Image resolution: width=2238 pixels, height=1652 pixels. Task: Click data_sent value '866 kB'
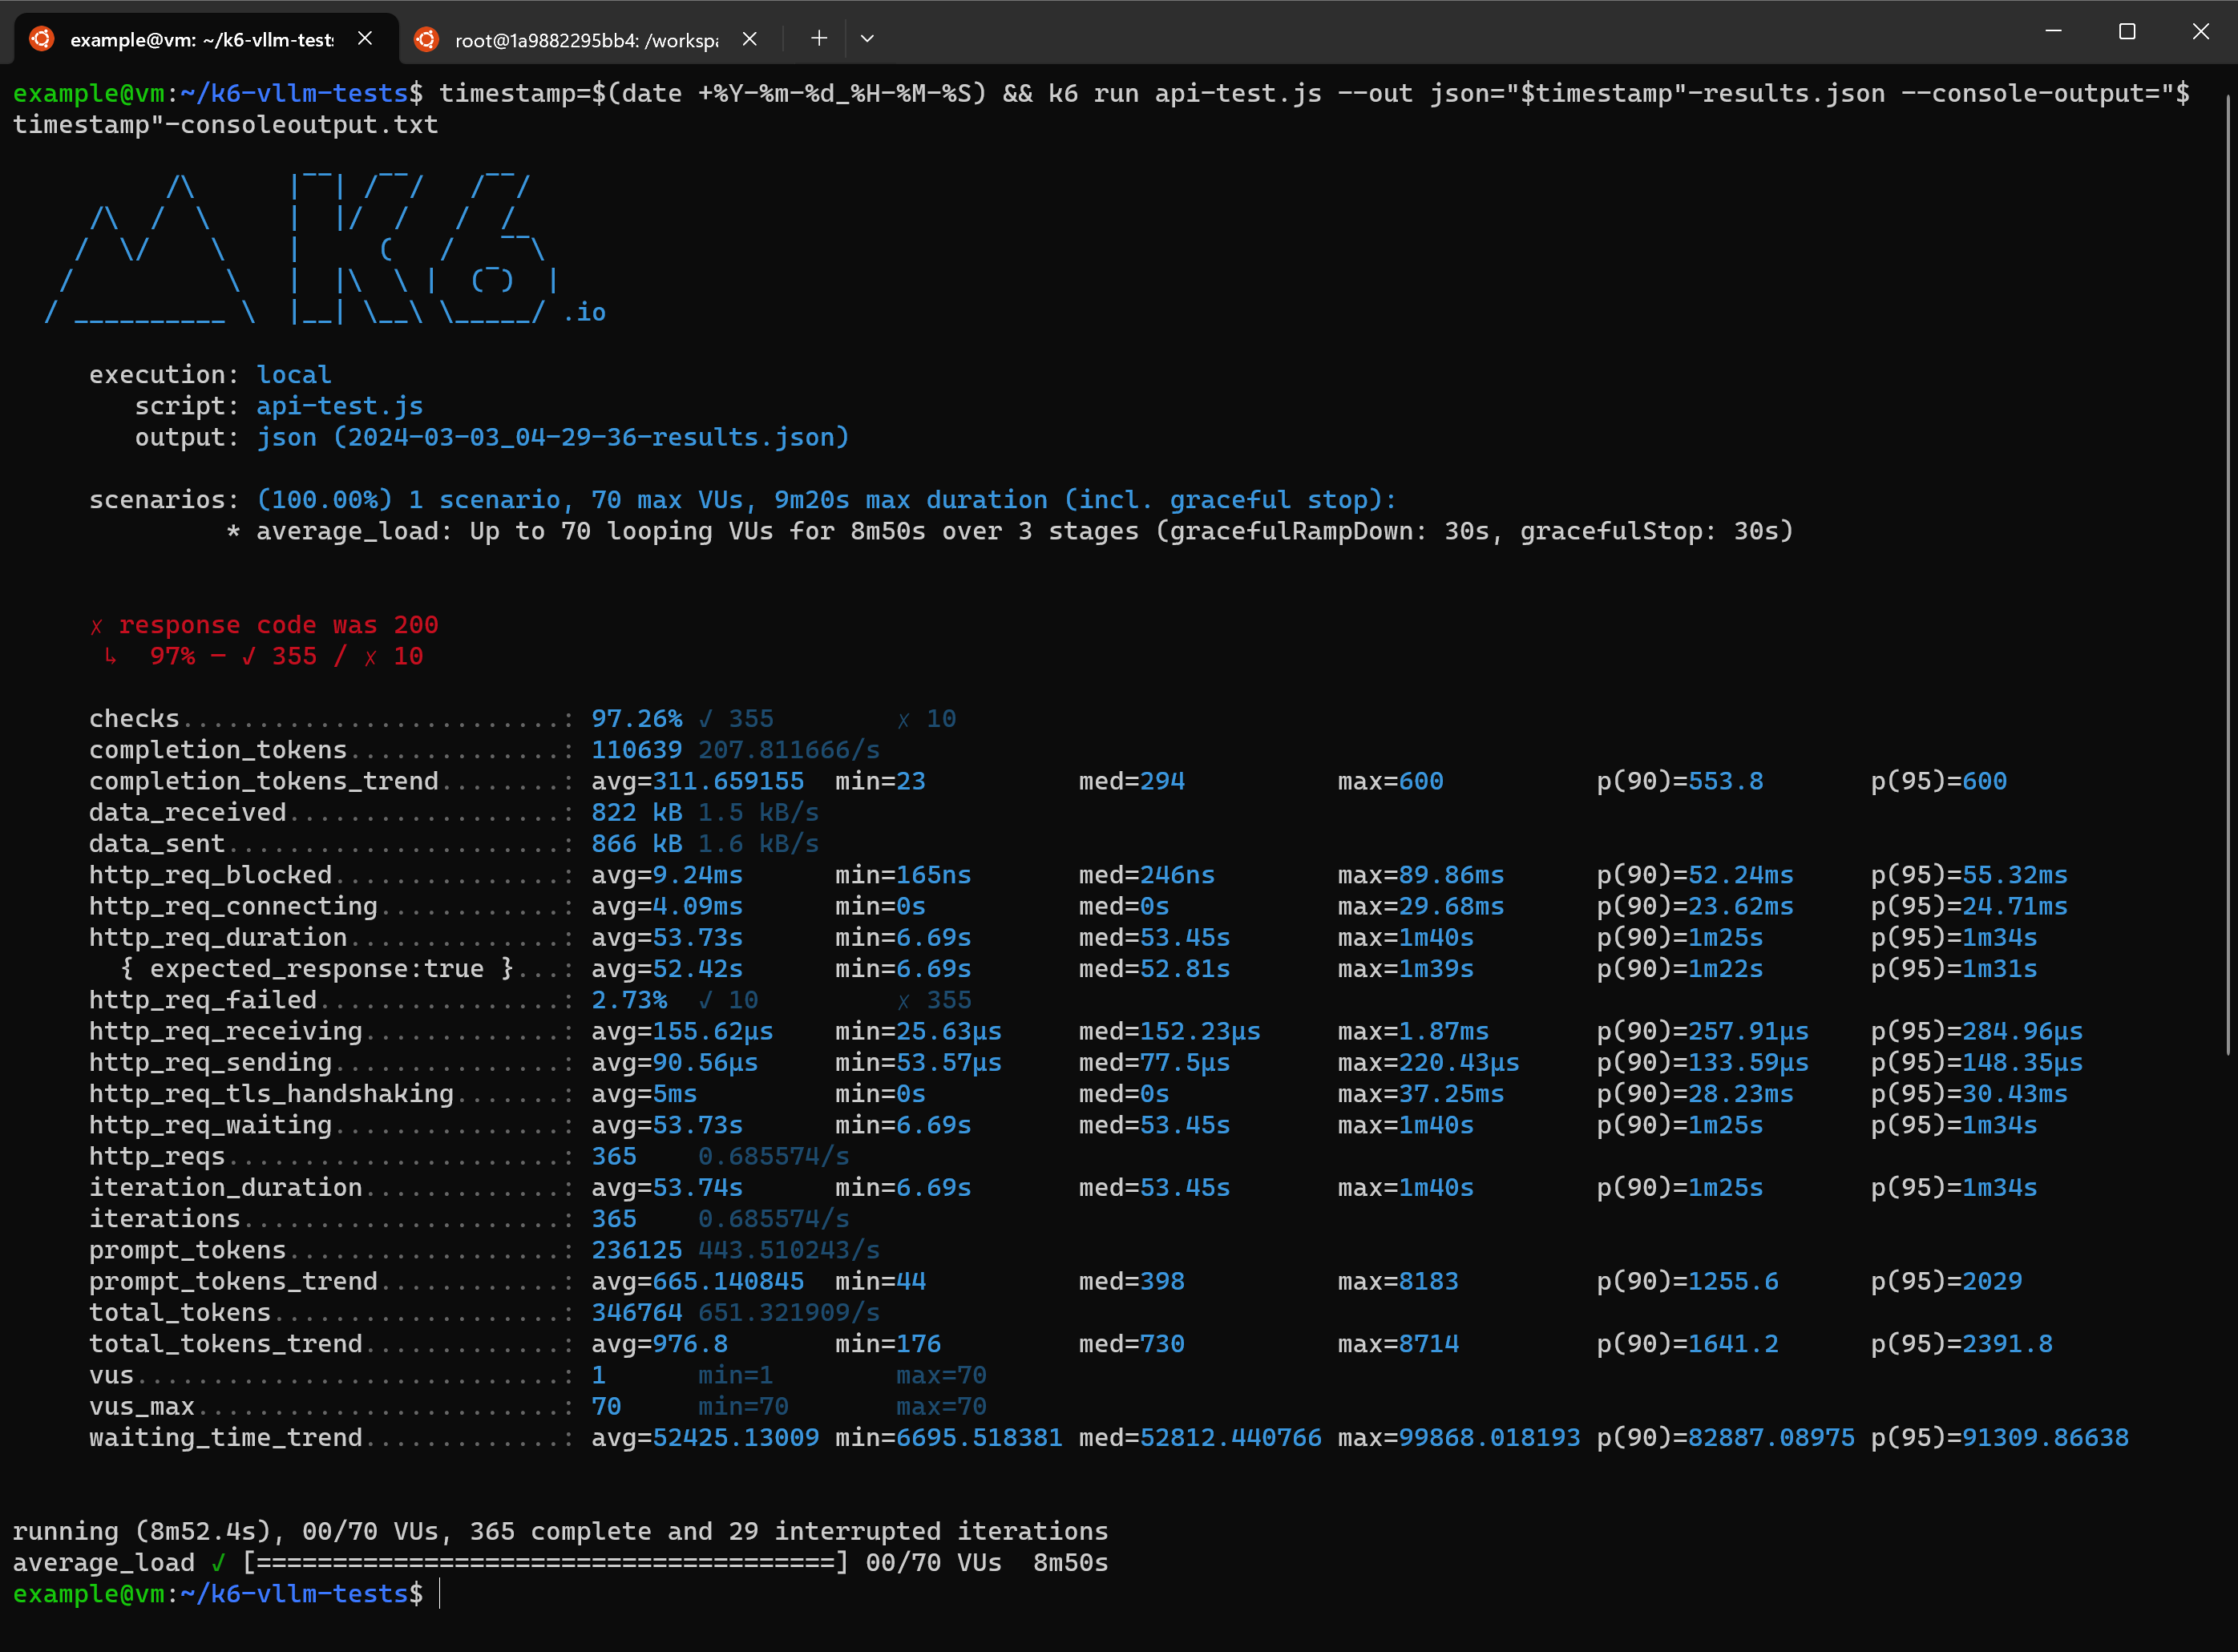tap(637, 843)
